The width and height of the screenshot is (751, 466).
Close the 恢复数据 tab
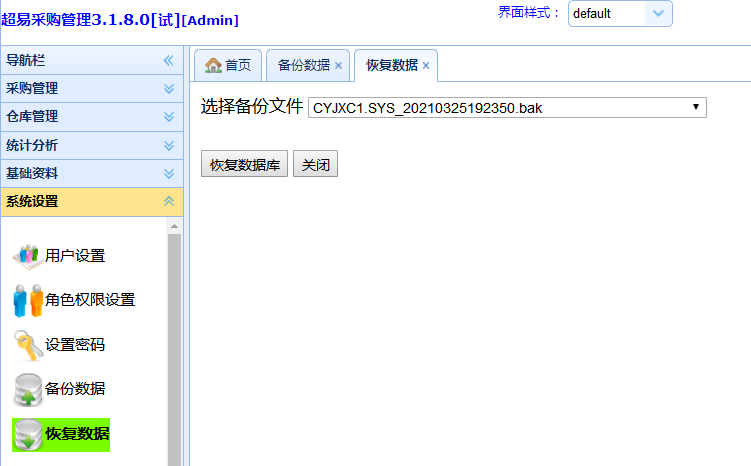426,66
